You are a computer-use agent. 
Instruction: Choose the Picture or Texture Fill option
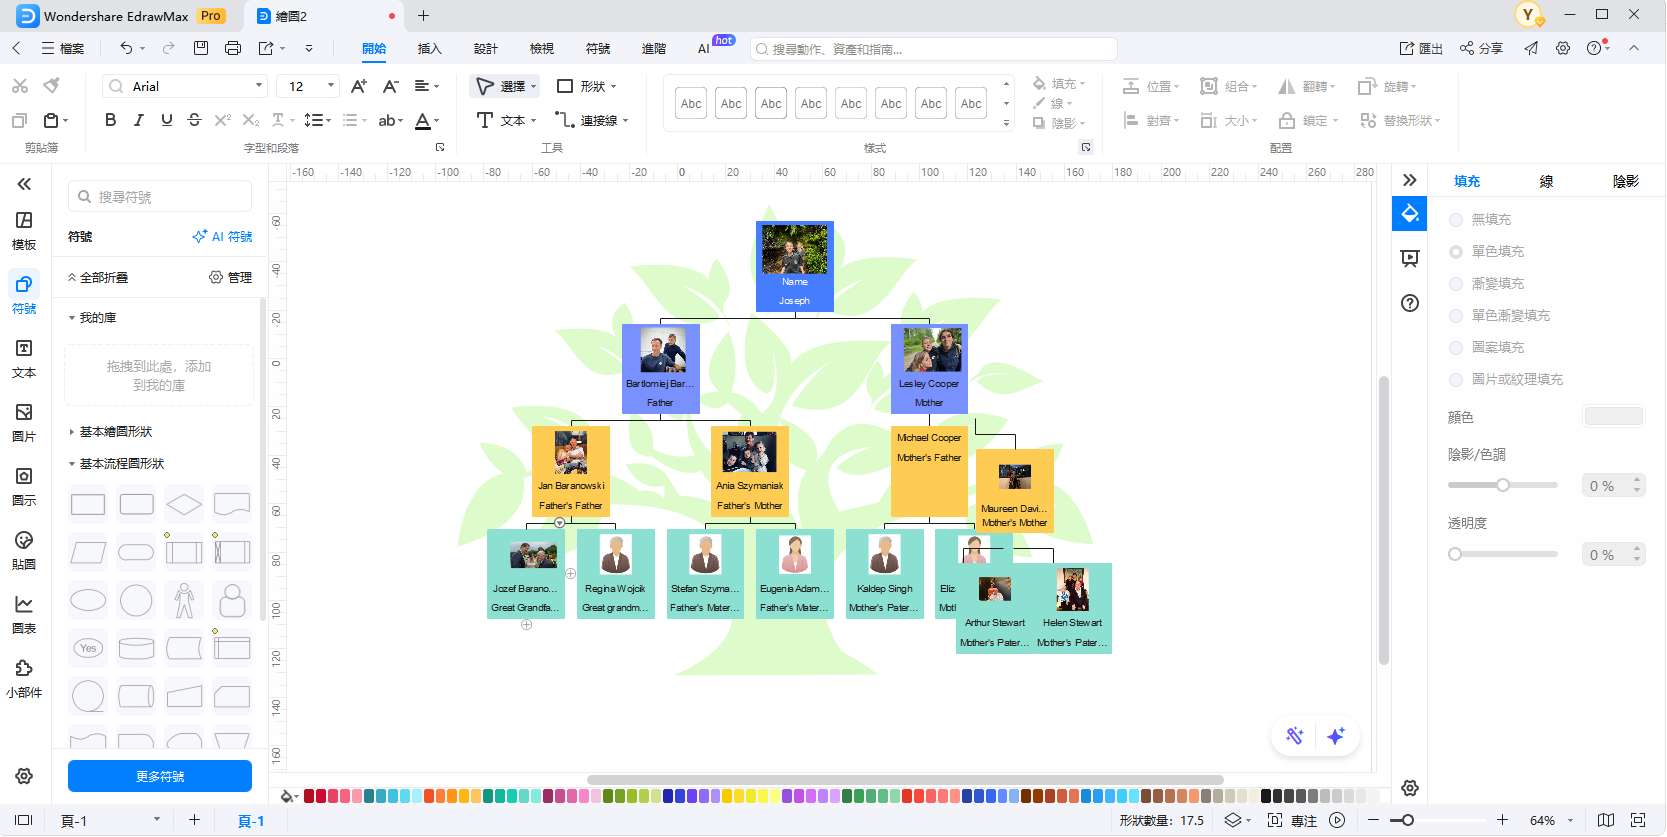pyautogui.click(x=1456, y=380)
